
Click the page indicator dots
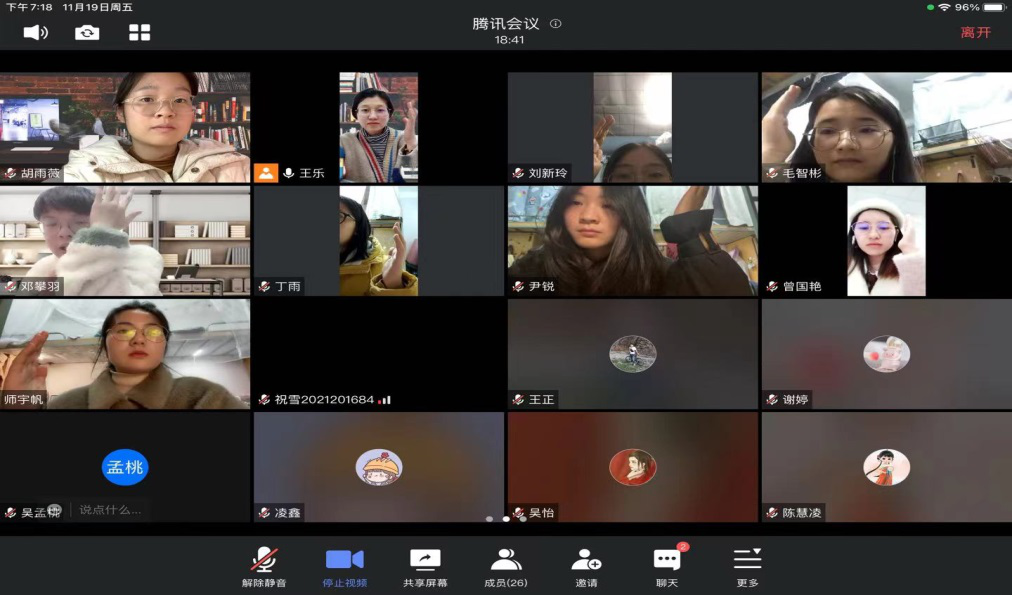coord(506,519)
